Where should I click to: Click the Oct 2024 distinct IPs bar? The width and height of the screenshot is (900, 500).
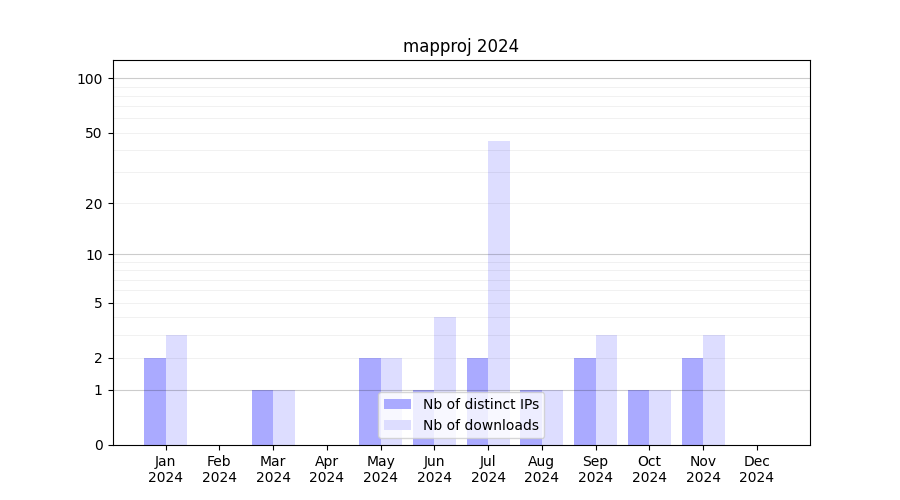tap(638, 417)
